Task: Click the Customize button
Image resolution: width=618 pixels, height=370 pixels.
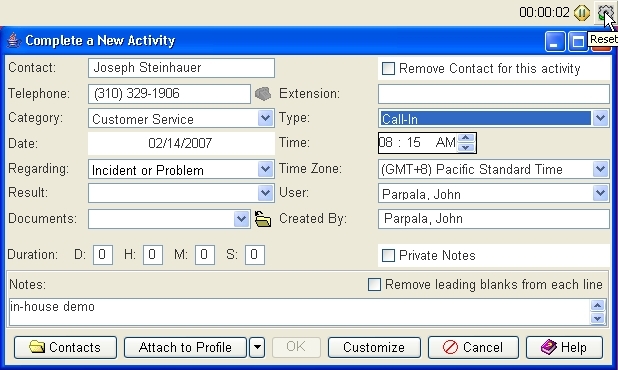Action: [374, 347]
